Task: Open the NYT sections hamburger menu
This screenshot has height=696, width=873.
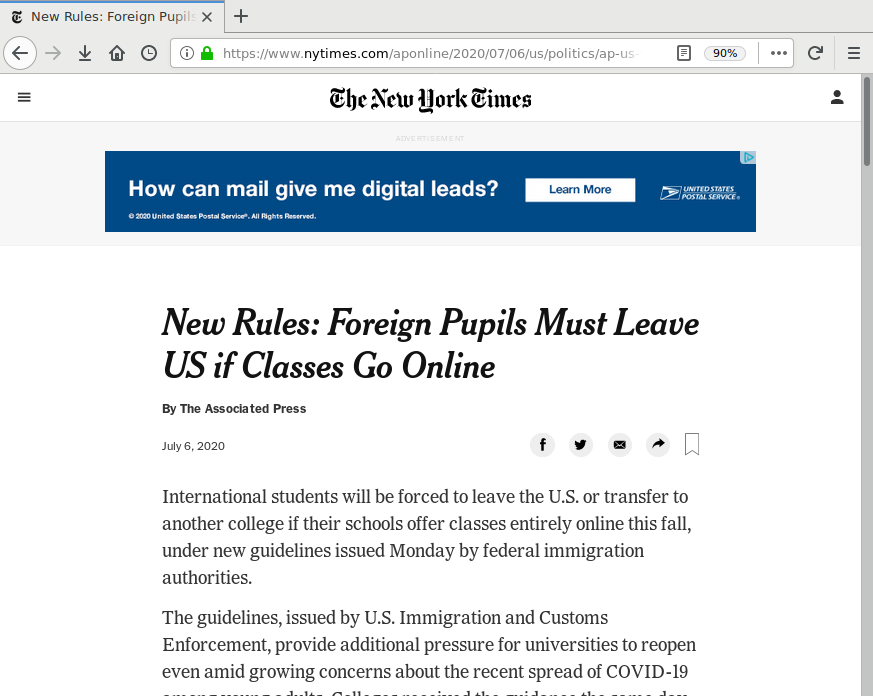Action: [24, 97]
